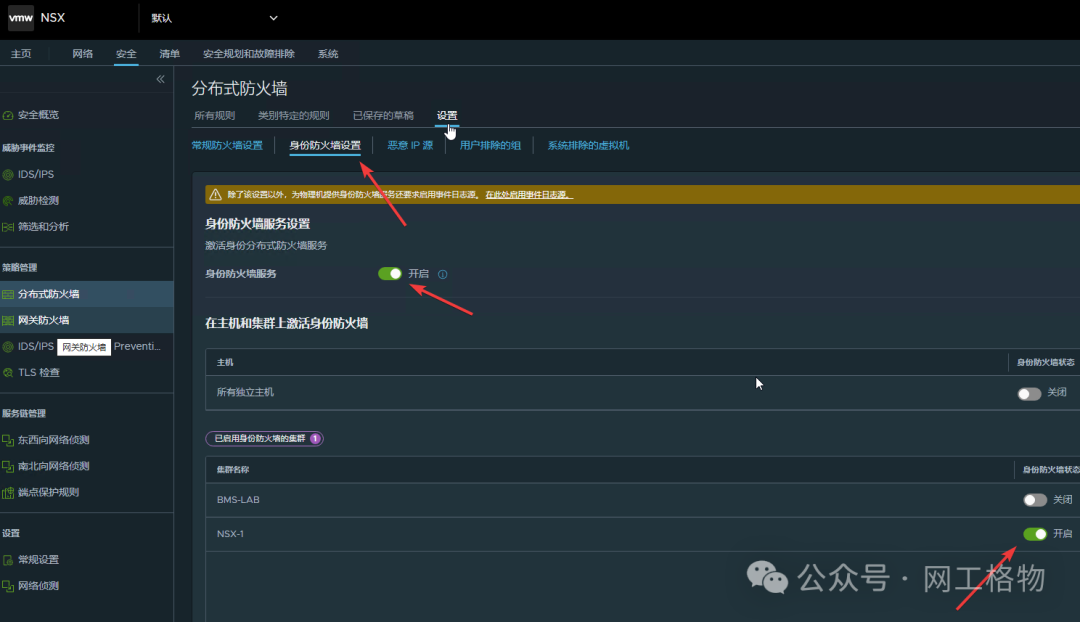Open 东西向网络侦测 in the sidebar
This screenshot has height=622, width=1080.
54,440
